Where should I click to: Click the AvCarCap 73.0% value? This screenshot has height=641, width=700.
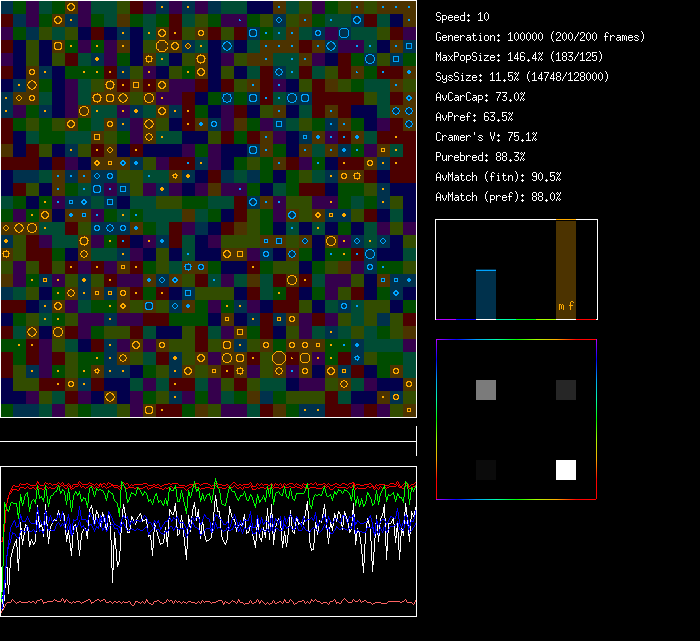click(x=480, y=97)
